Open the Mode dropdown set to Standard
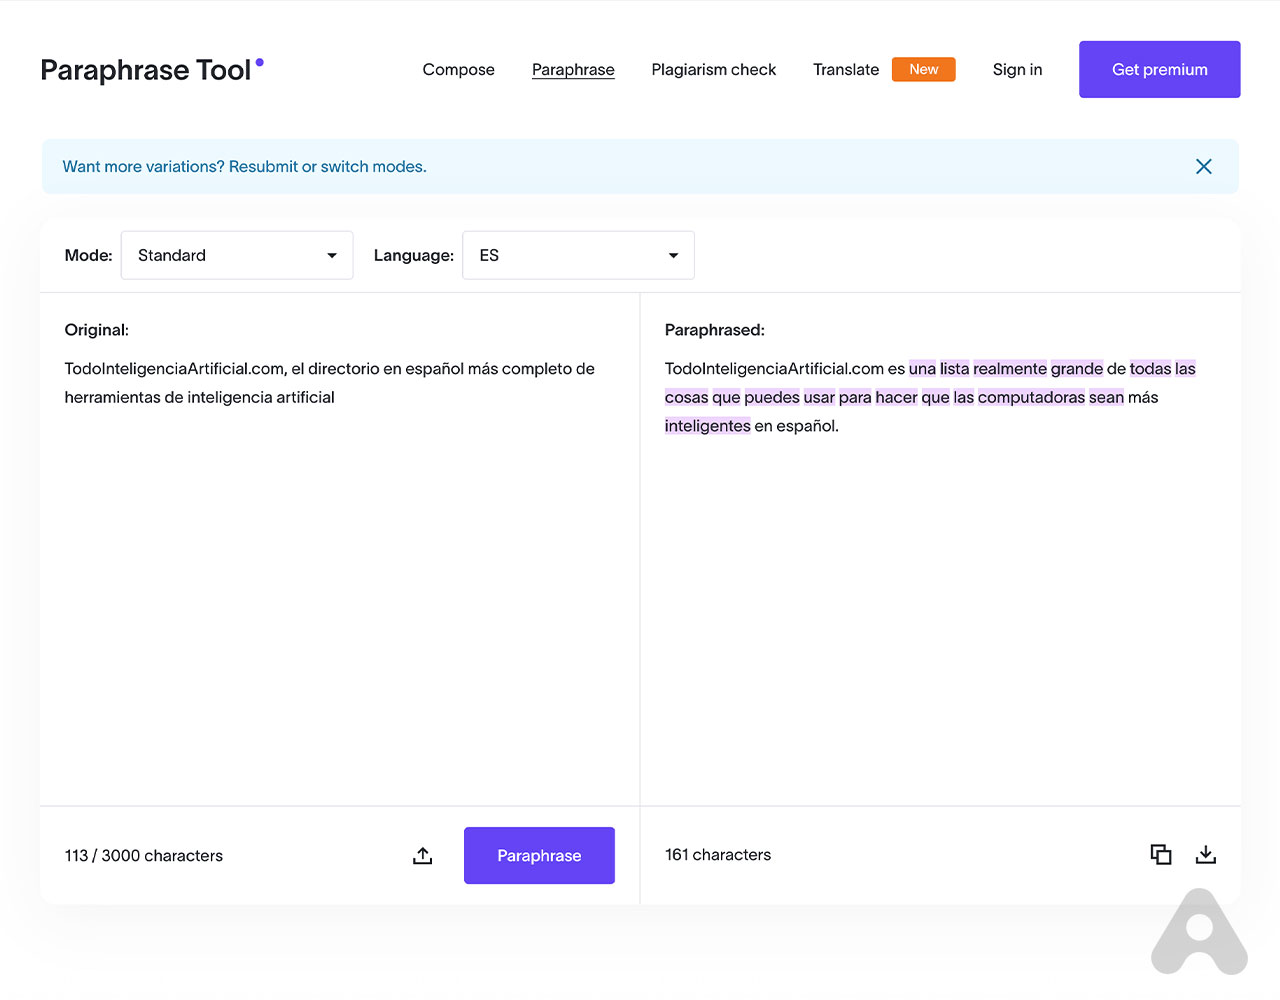 tap(237, 256)
